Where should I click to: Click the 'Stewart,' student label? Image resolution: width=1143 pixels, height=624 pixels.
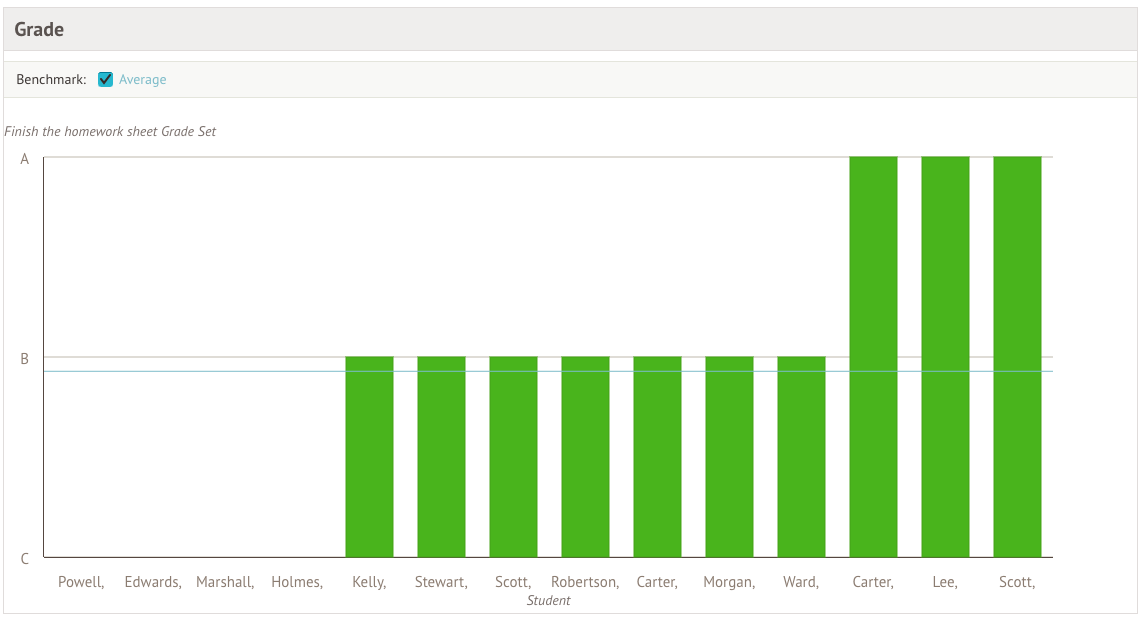441,582
